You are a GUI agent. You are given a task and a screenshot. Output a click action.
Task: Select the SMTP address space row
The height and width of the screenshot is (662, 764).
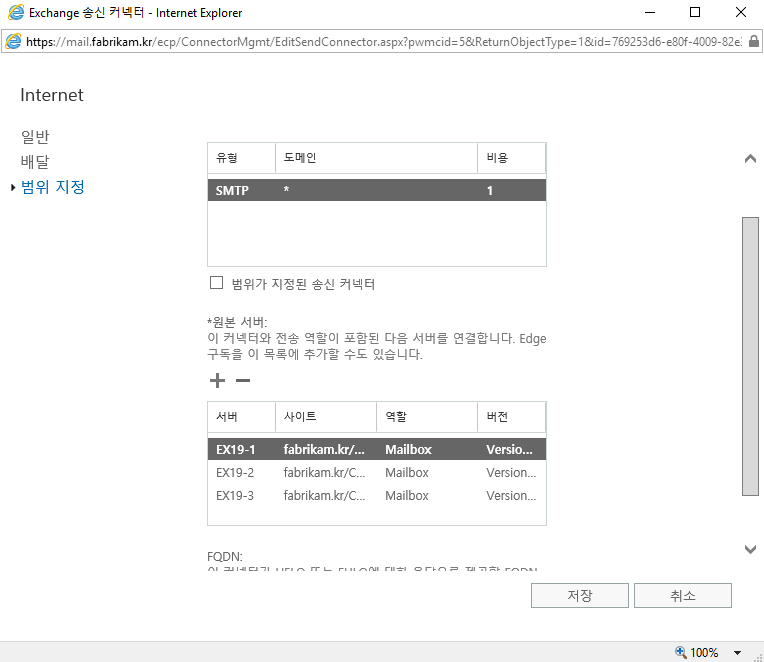point(377,190)
